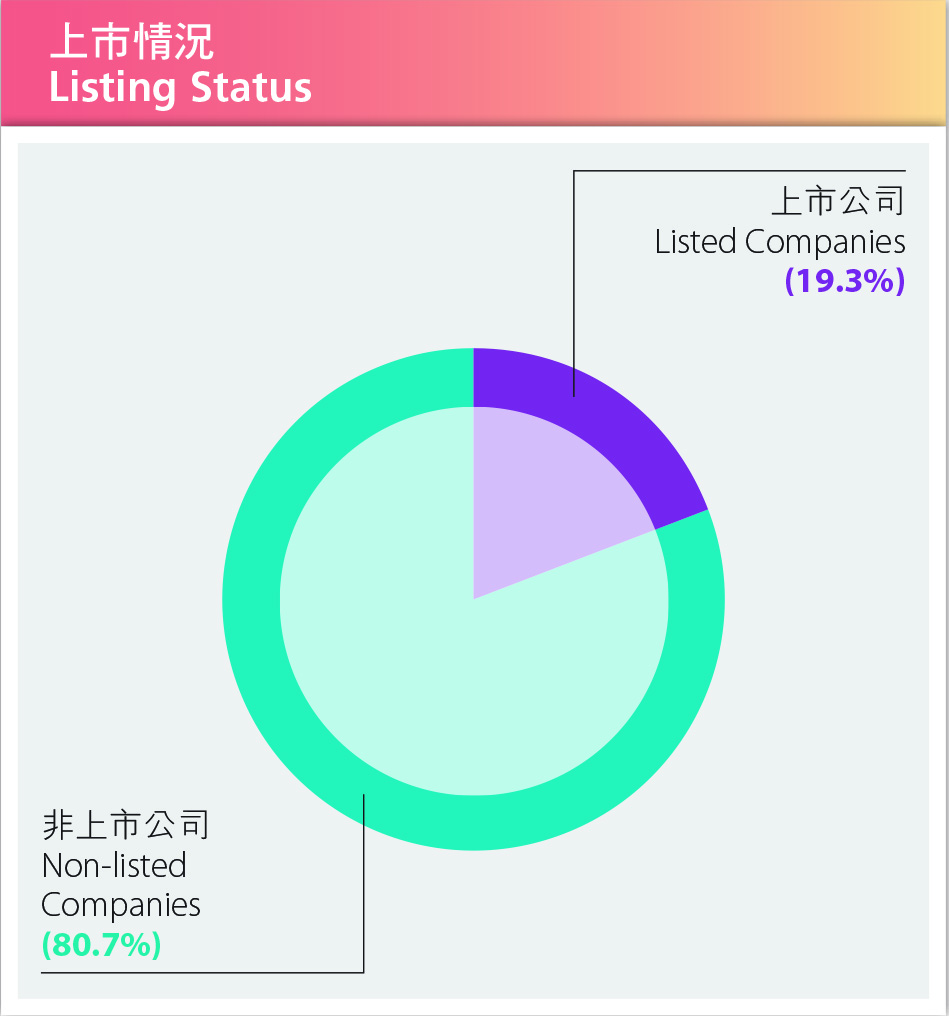Select the light green inner pie area
The width and height of the screenshot is (949, 1016).
(421, 648)
